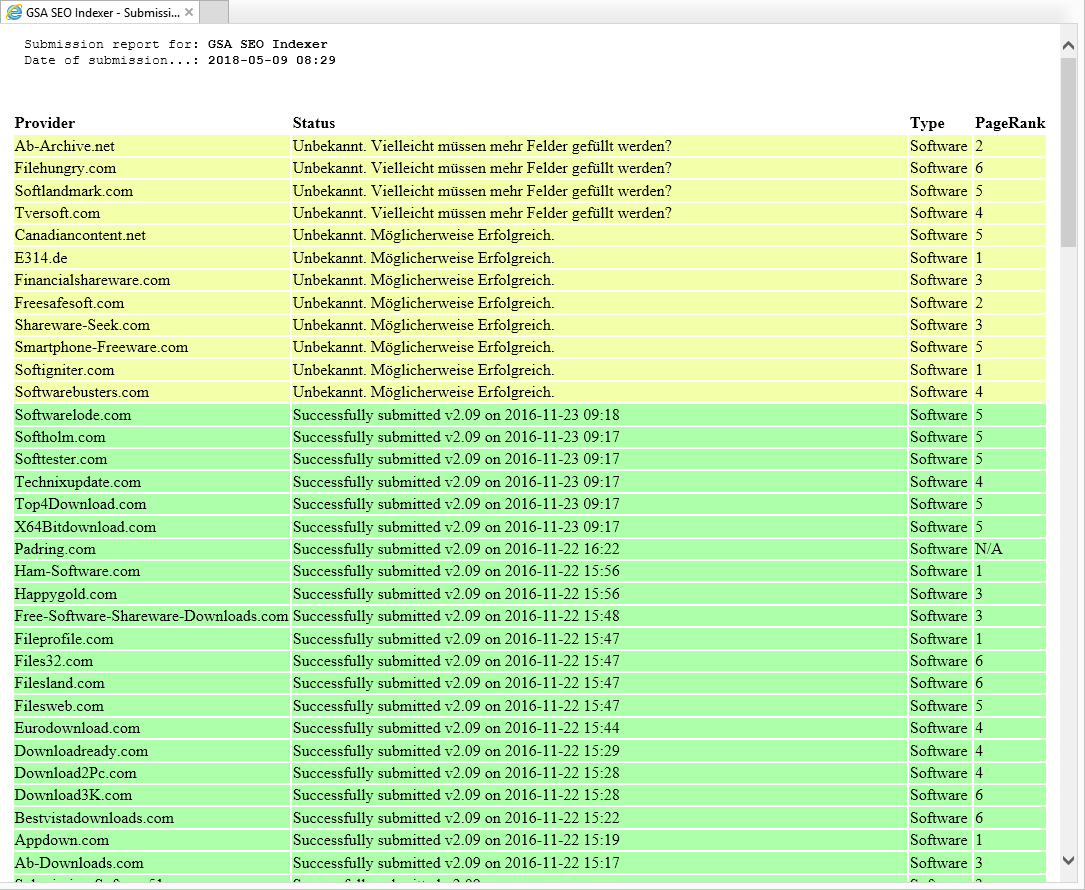Click the Provider column header
The image size is (1085, 890).
[45, 123]
